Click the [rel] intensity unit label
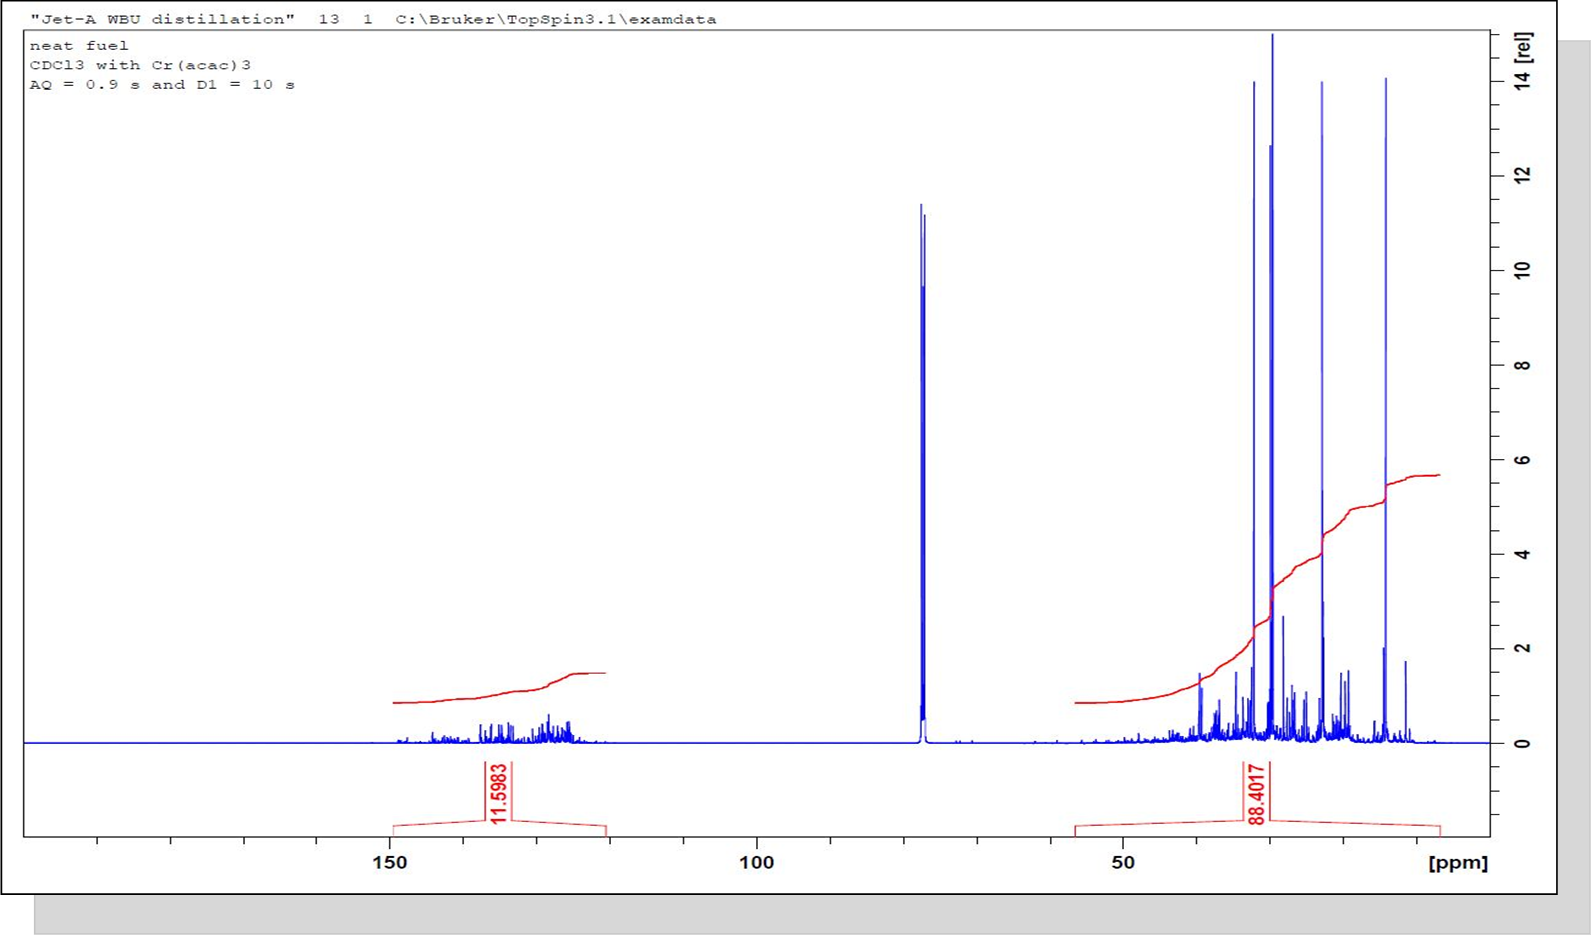The image size is (1591, 935). 1523,47
